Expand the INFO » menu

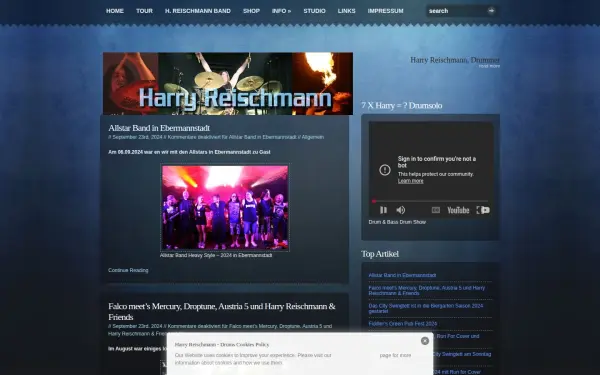pos(281,11)
